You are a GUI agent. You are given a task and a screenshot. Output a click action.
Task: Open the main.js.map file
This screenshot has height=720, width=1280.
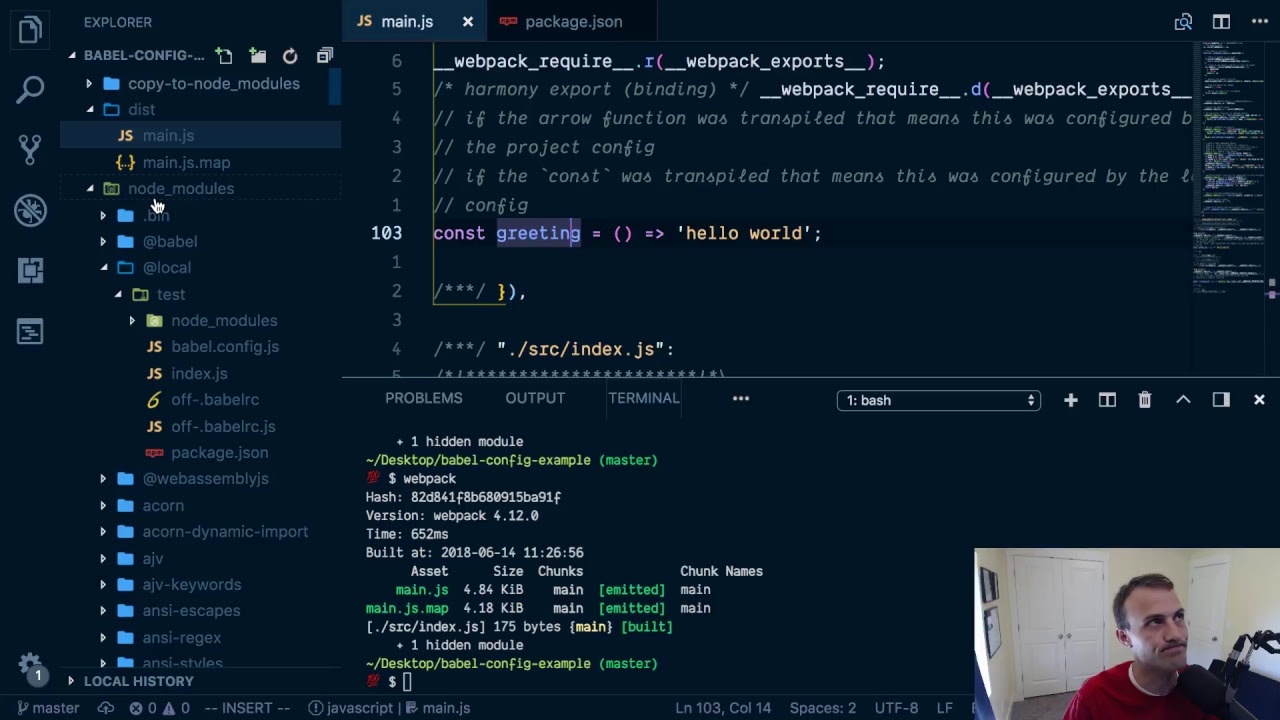point(200,162)
